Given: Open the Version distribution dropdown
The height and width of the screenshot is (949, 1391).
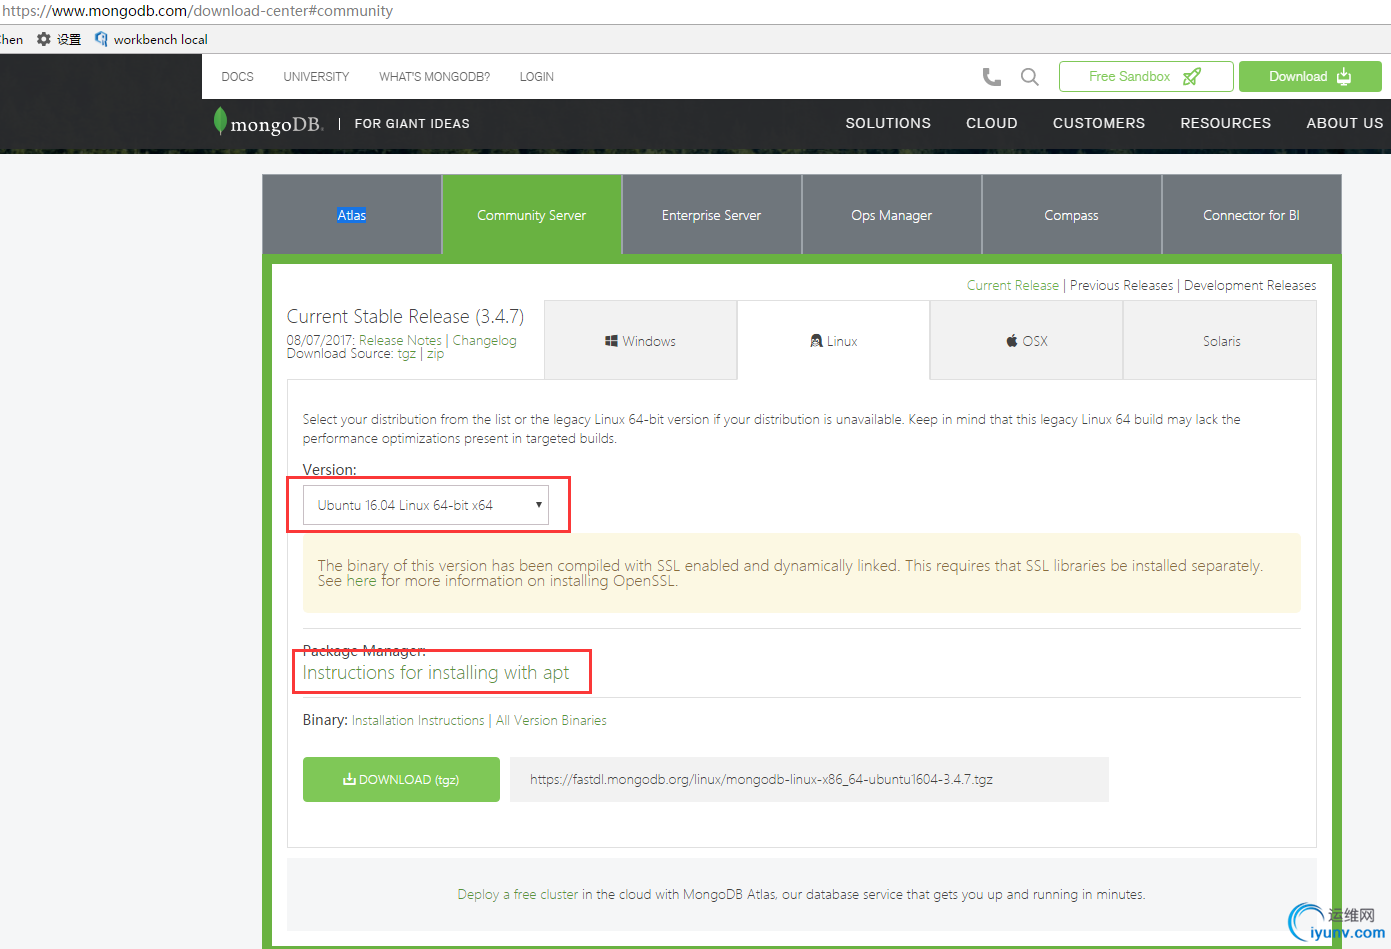Looking at the screenshot, I should pos(426,505).
